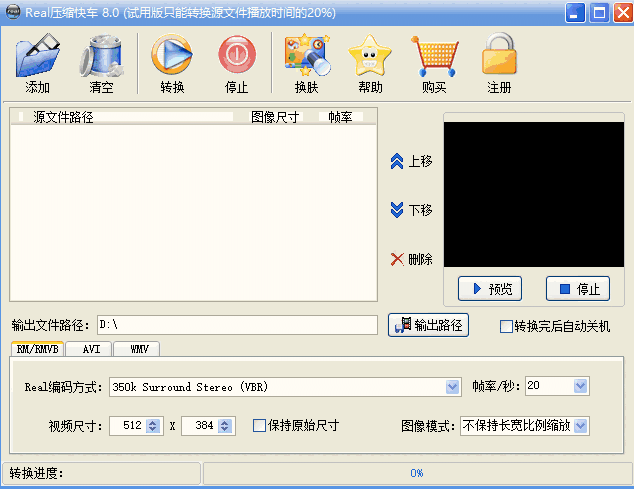This screenshot has height=489, width=634.
Task: Click the video height 384 stepper arrows
Action: tap(224, 425)
